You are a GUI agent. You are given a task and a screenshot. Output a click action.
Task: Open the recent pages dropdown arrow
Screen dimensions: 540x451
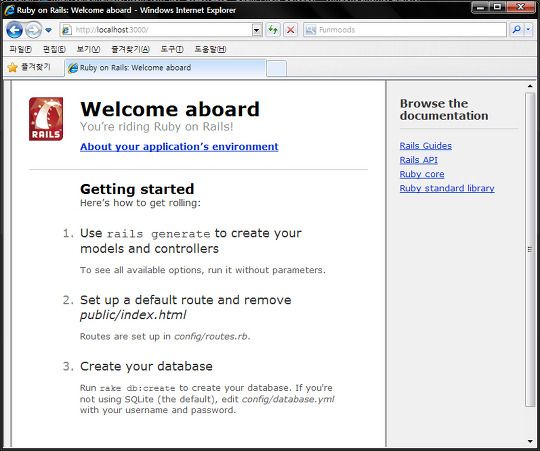(49, 30)
